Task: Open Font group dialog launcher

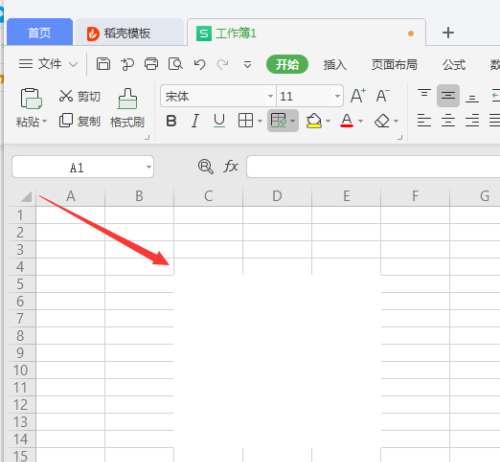Action: coord(400,138)
